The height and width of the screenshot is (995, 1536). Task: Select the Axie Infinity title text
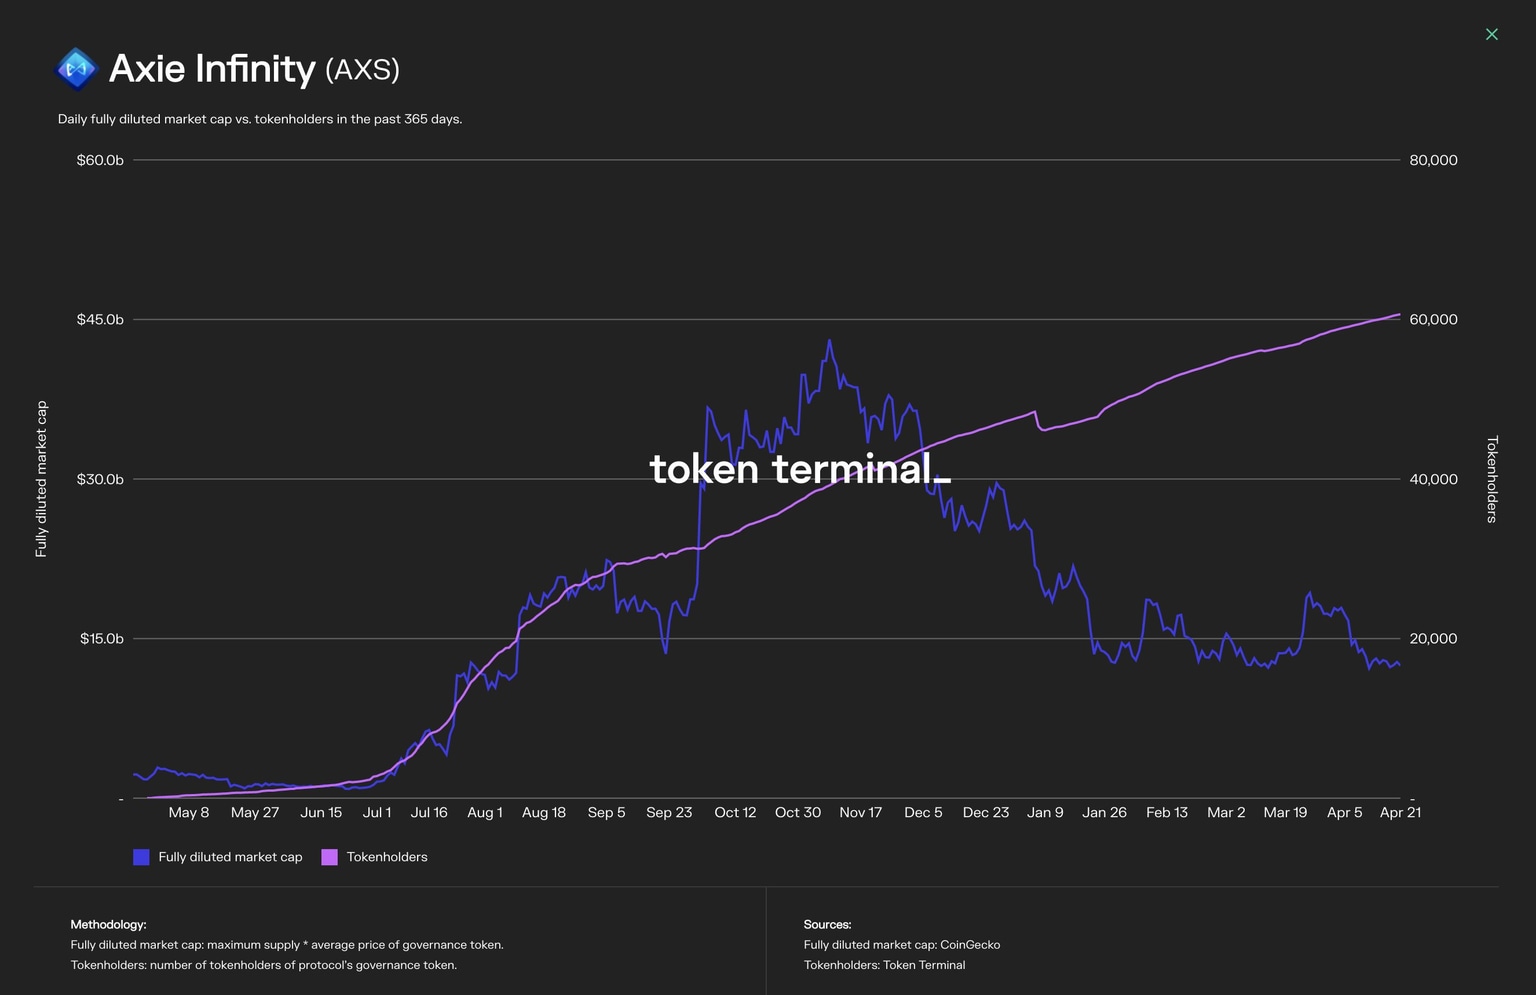tap(212, 69)
